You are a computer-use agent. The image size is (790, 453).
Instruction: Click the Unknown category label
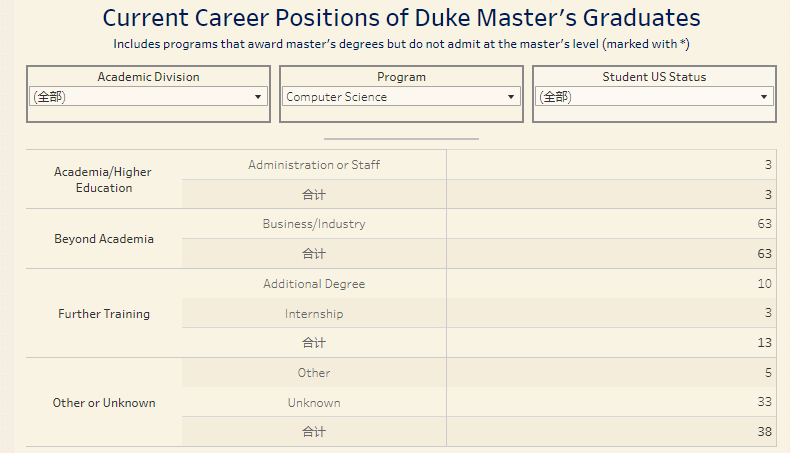[x=314, y=403]
